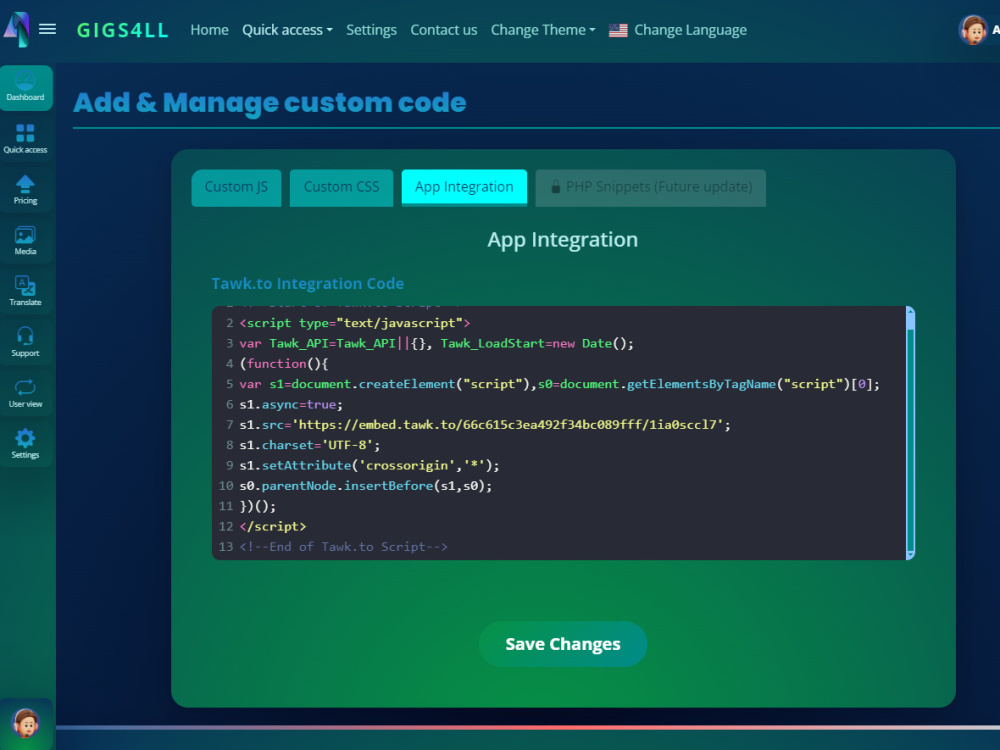Viewport: 1000px width, 750px height.
Task: Select the App Integration tab
Action: pyautogui.click(x=464, y=188)
